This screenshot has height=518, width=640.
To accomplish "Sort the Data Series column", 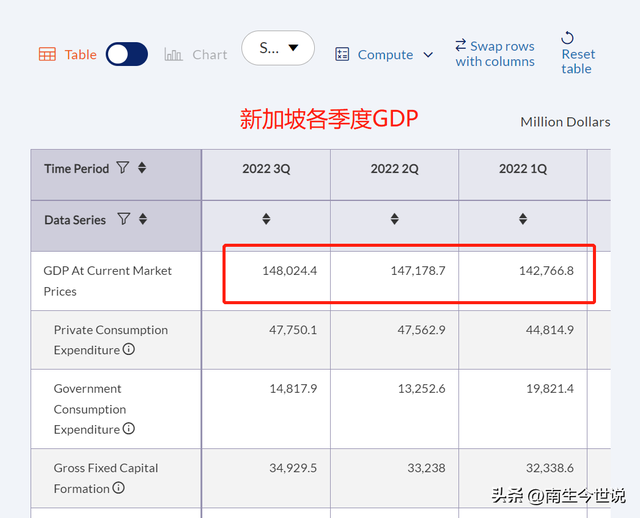I will pyautogui.click(x=143, y=219).
